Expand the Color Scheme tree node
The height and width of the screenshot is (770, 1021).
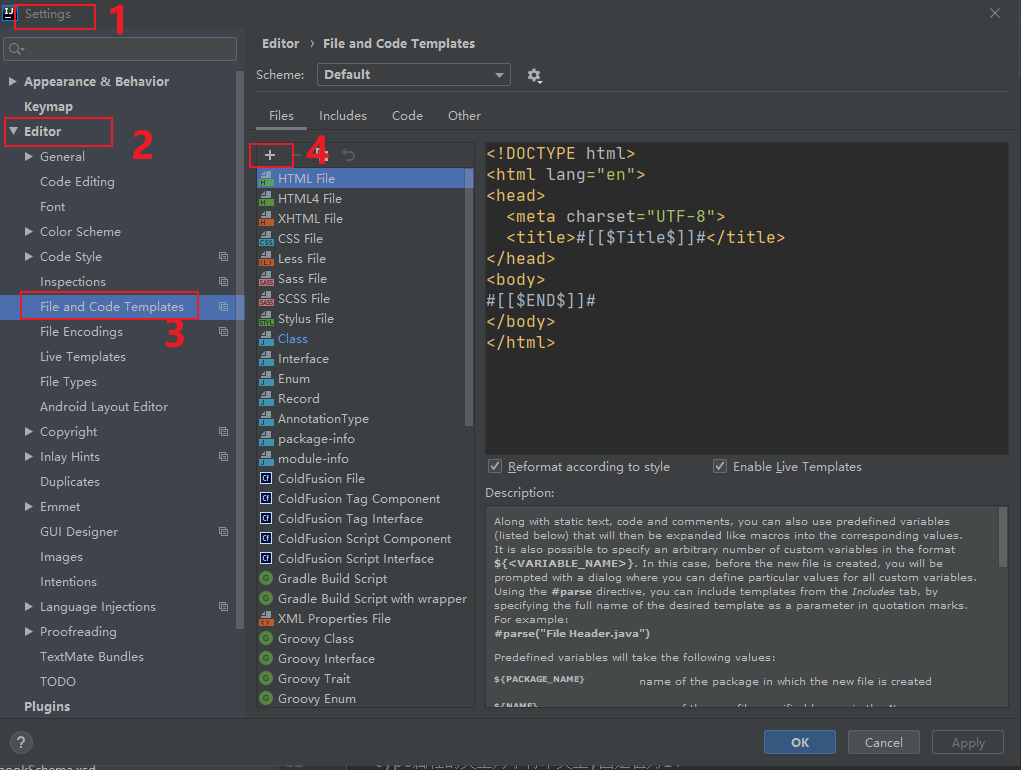point(29,232)
